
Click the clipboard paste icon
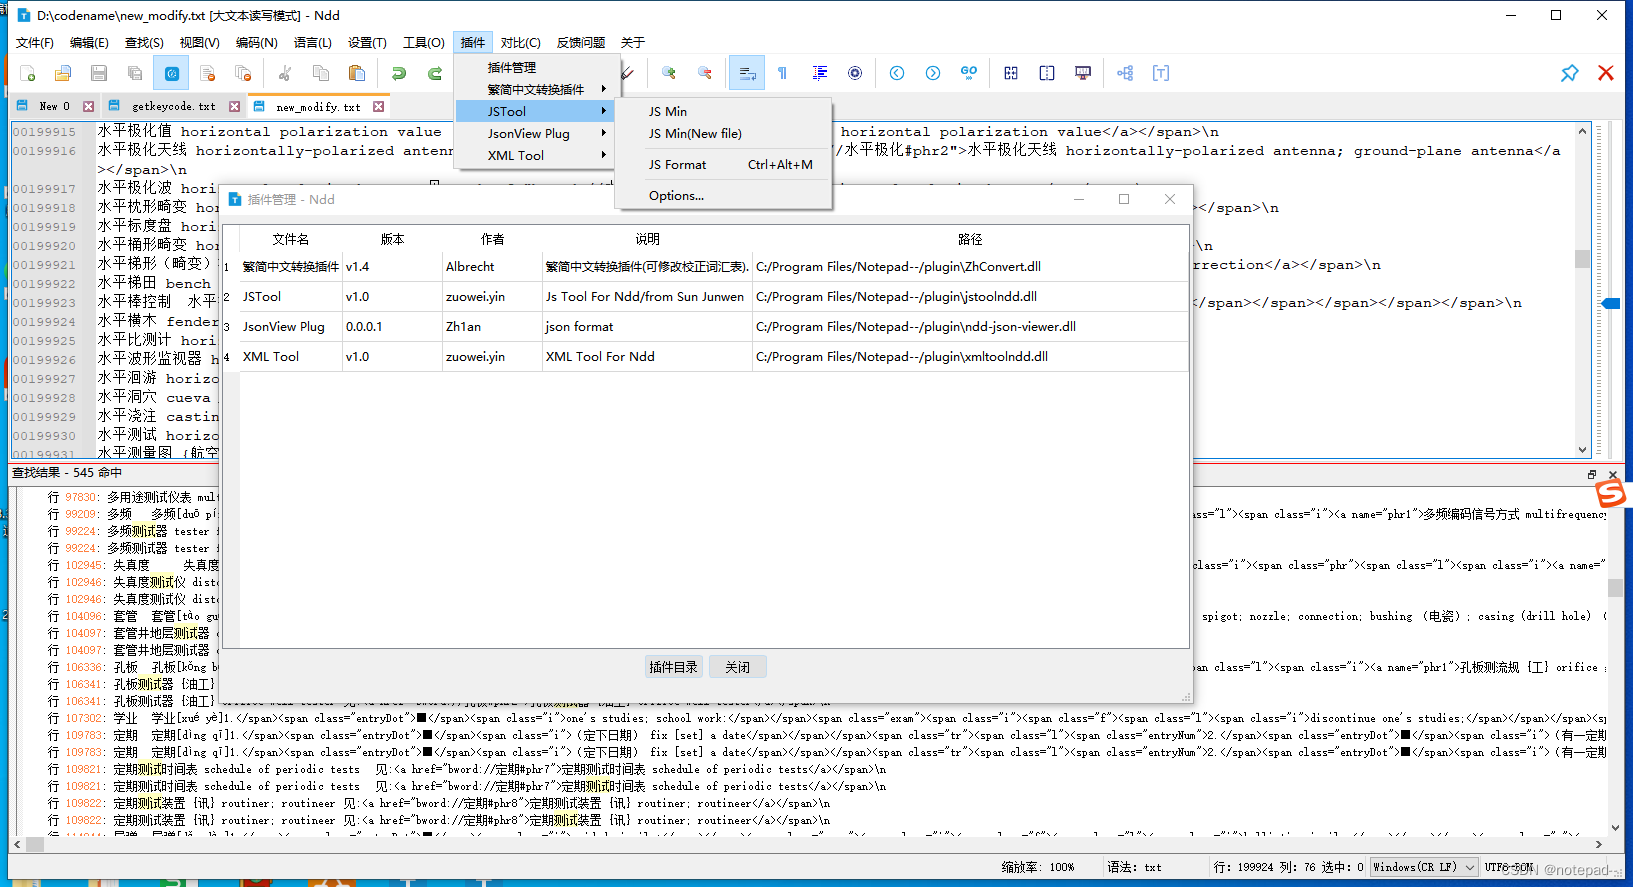point(357,73)
